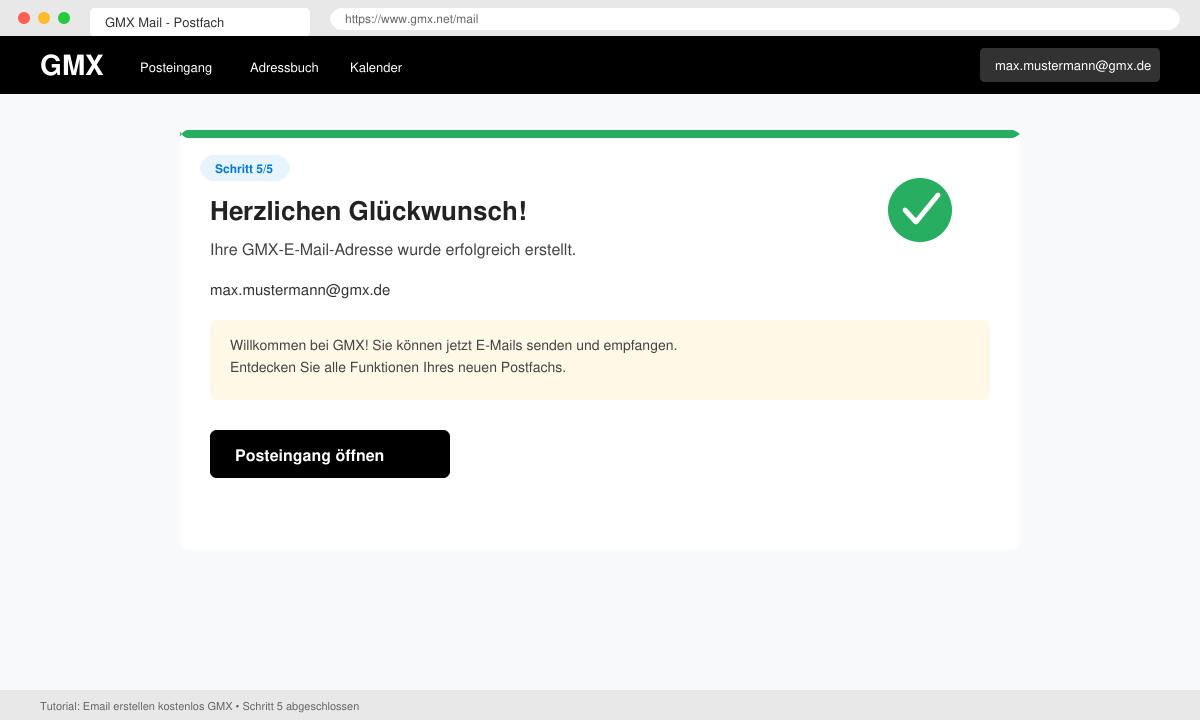
Task: Click the Ihre GMX-E-Mail-Adresse wurde erfolgreich erstellt text
Action: 393,249
